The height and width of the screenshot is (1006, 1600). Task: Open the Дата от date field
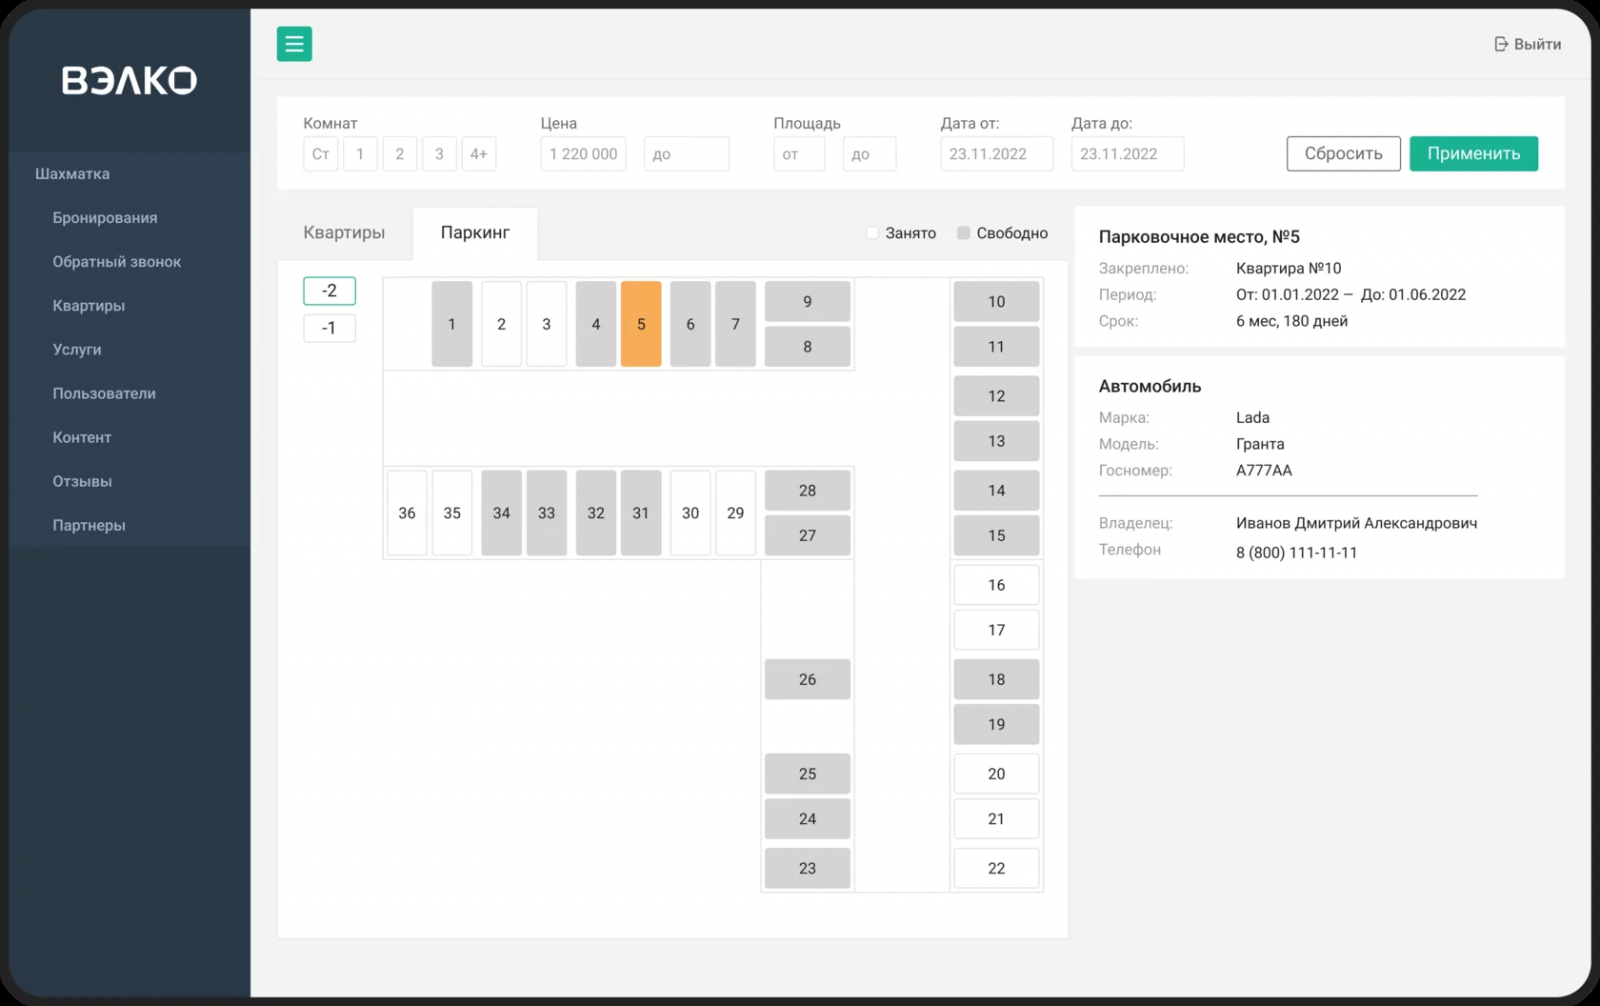click(997, 154)
